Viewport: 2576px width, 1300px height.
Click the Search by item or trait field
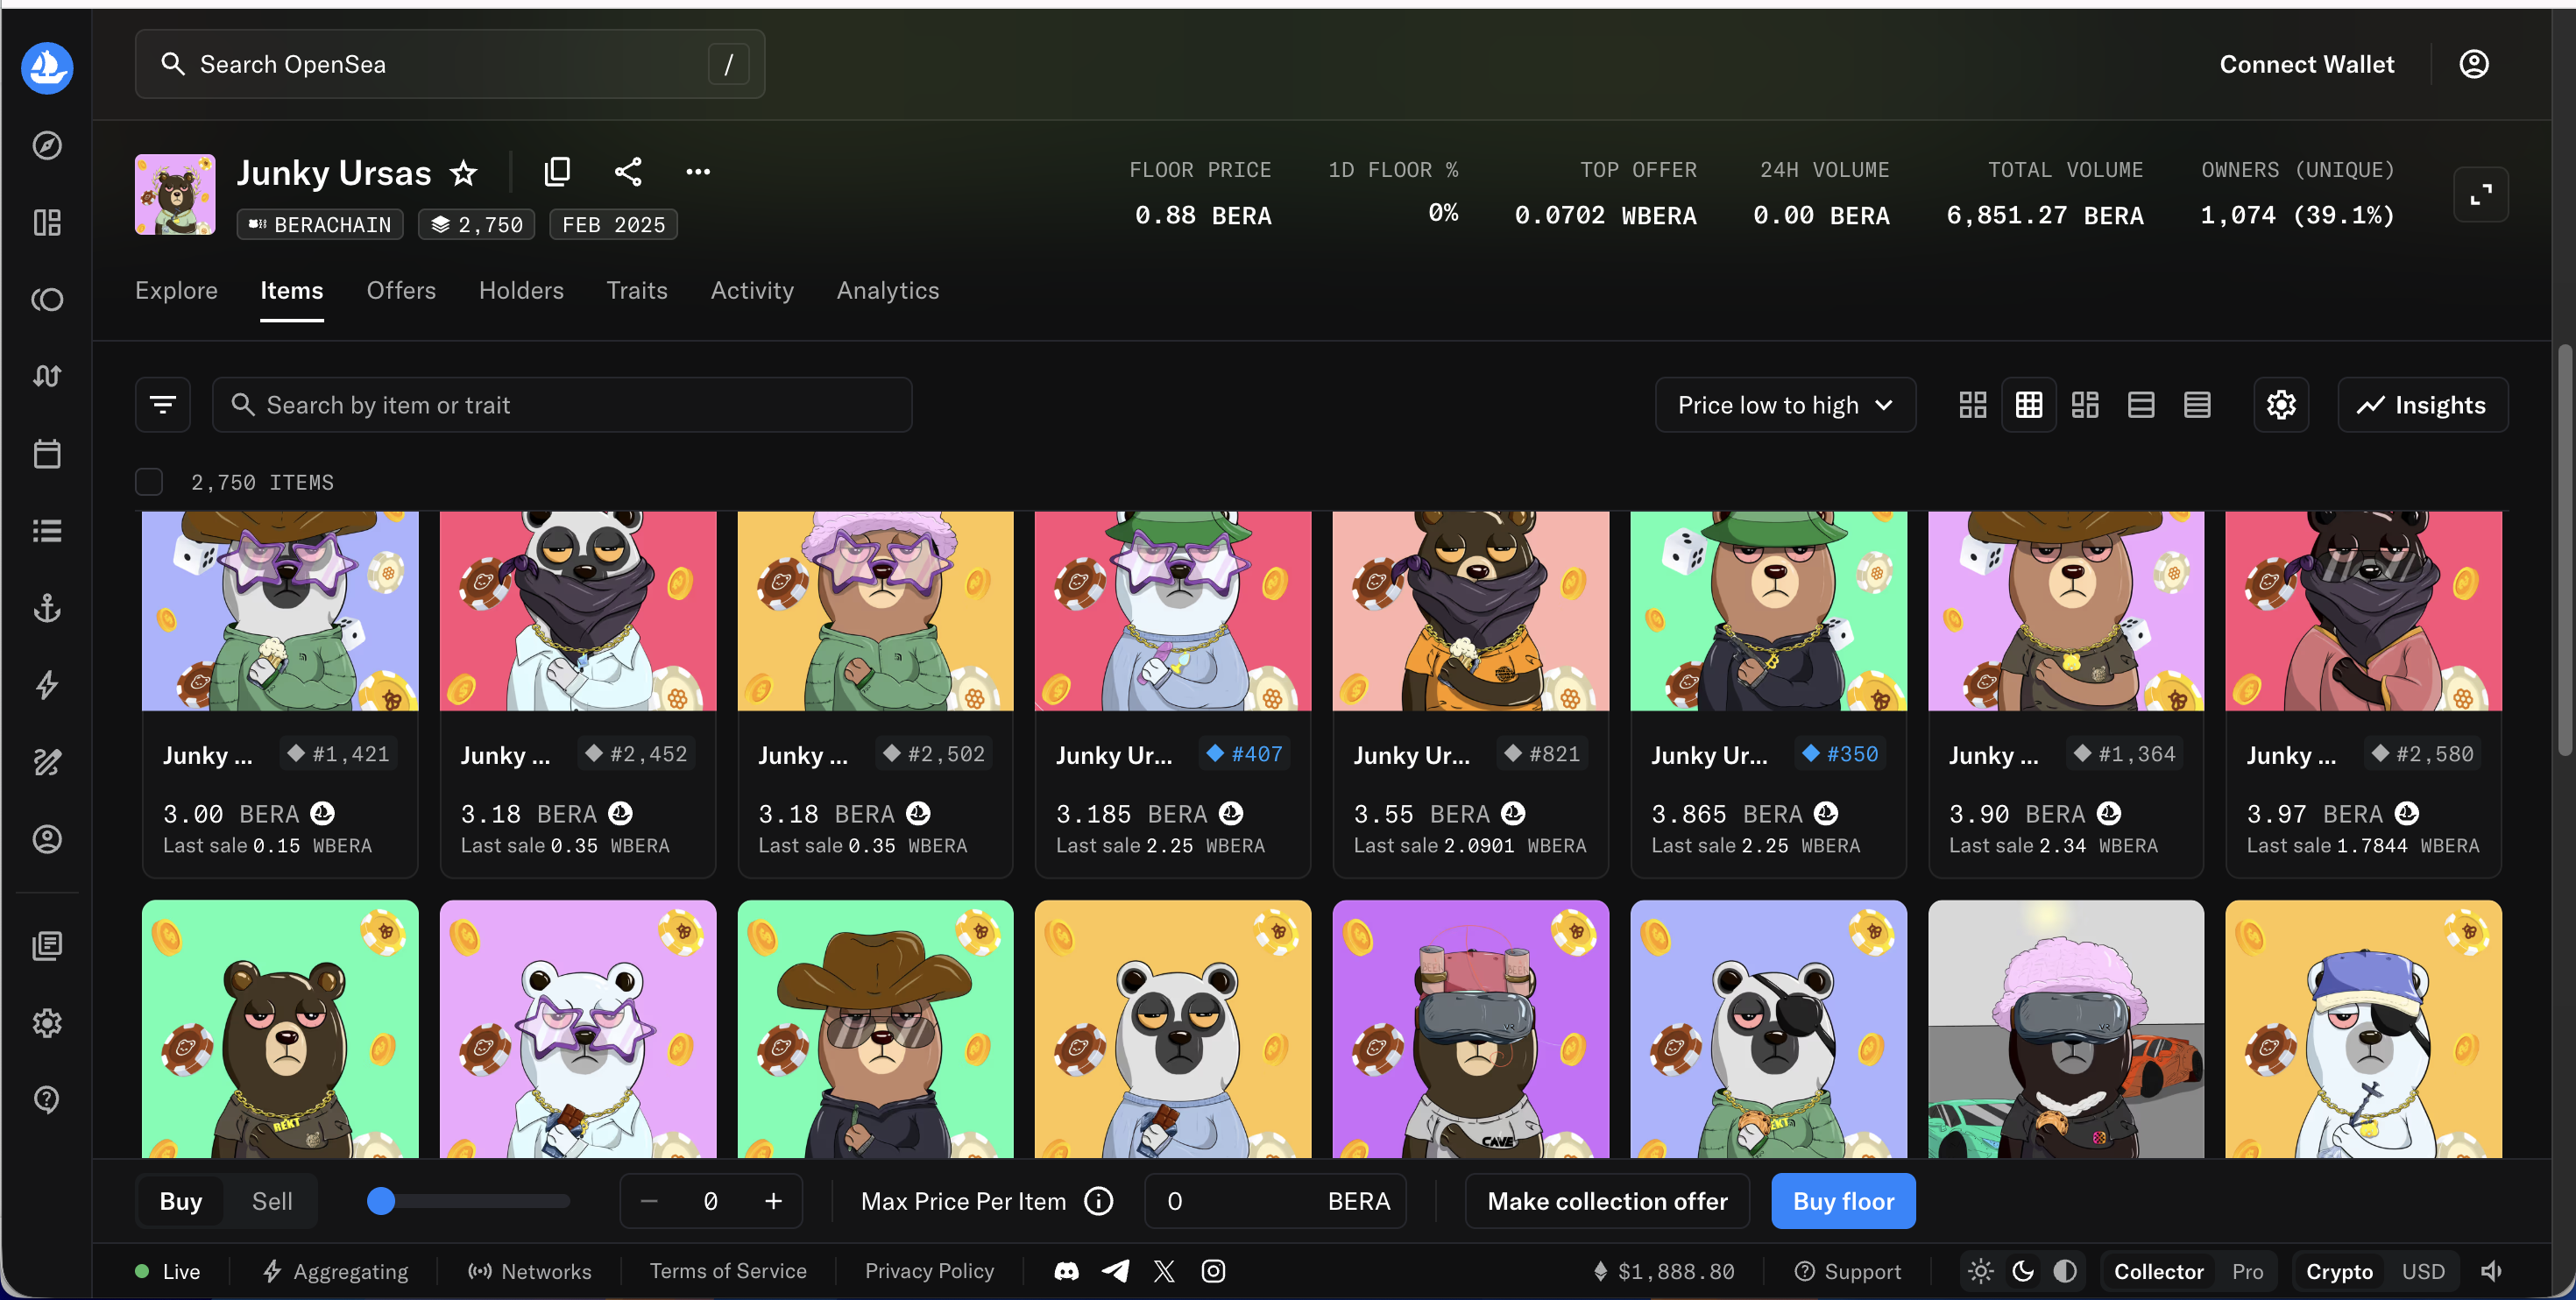click(x=562, y=404)
